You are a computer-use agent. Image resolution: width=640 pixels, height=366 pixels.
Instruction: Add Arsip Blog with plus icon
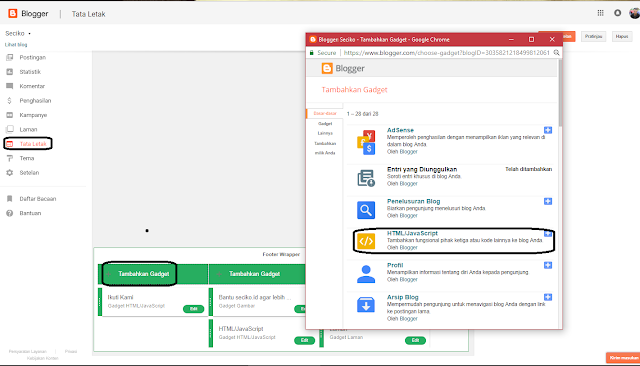[x=548, y=297]
